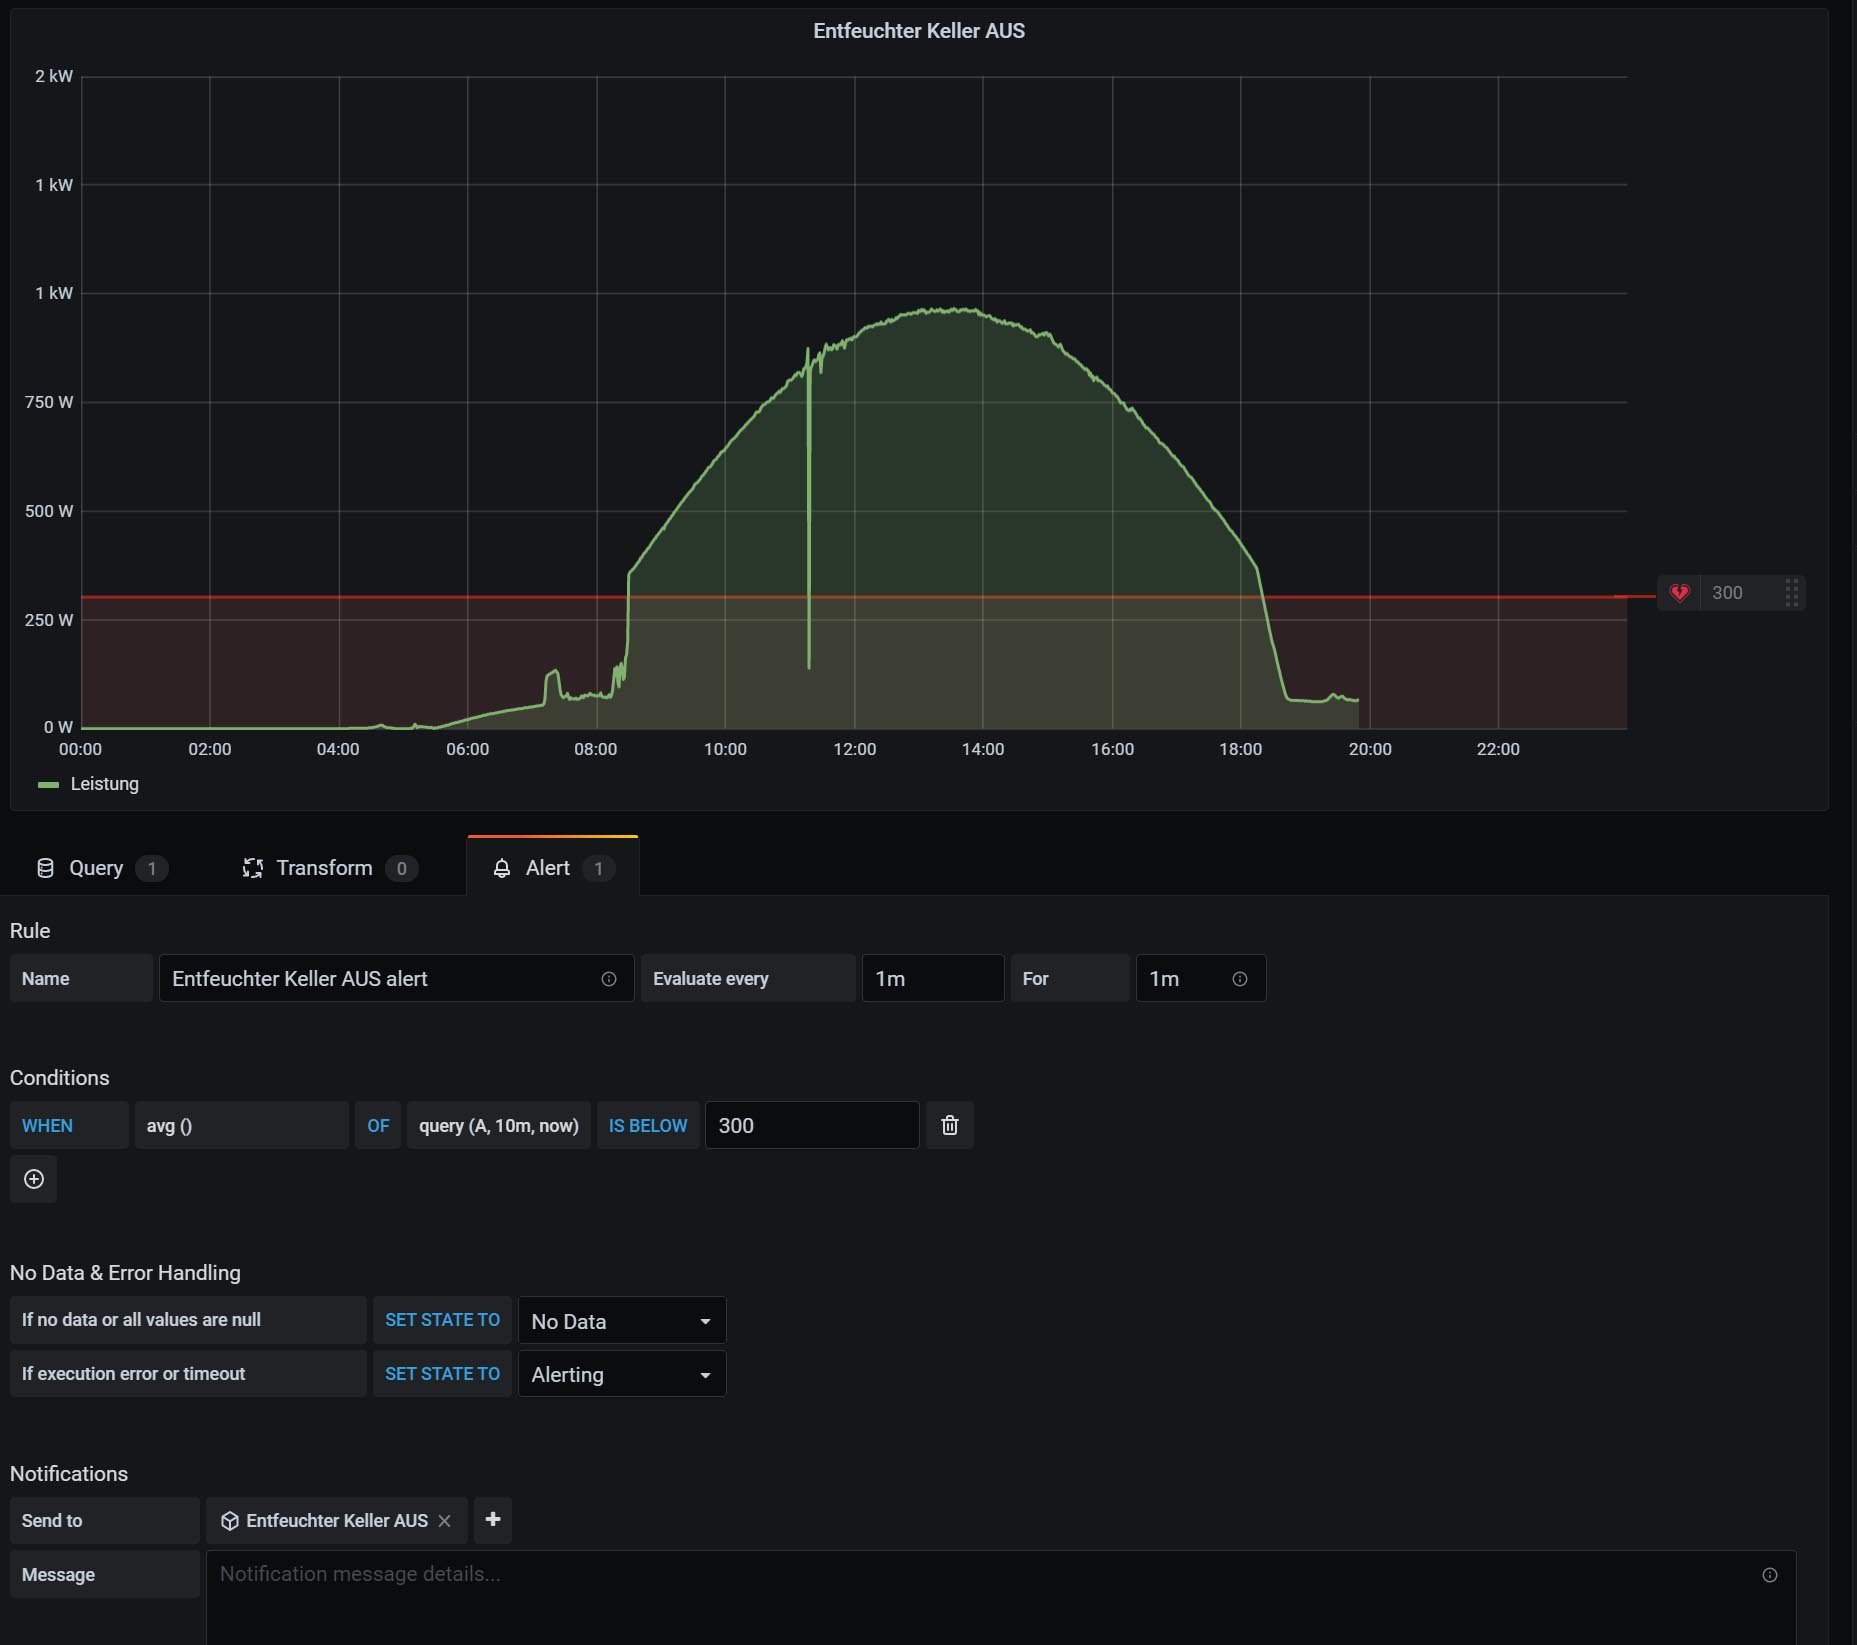1857x1645 pixels.
Task: Open the No Data state dropdown
Action: click(x=621, y=1321)
